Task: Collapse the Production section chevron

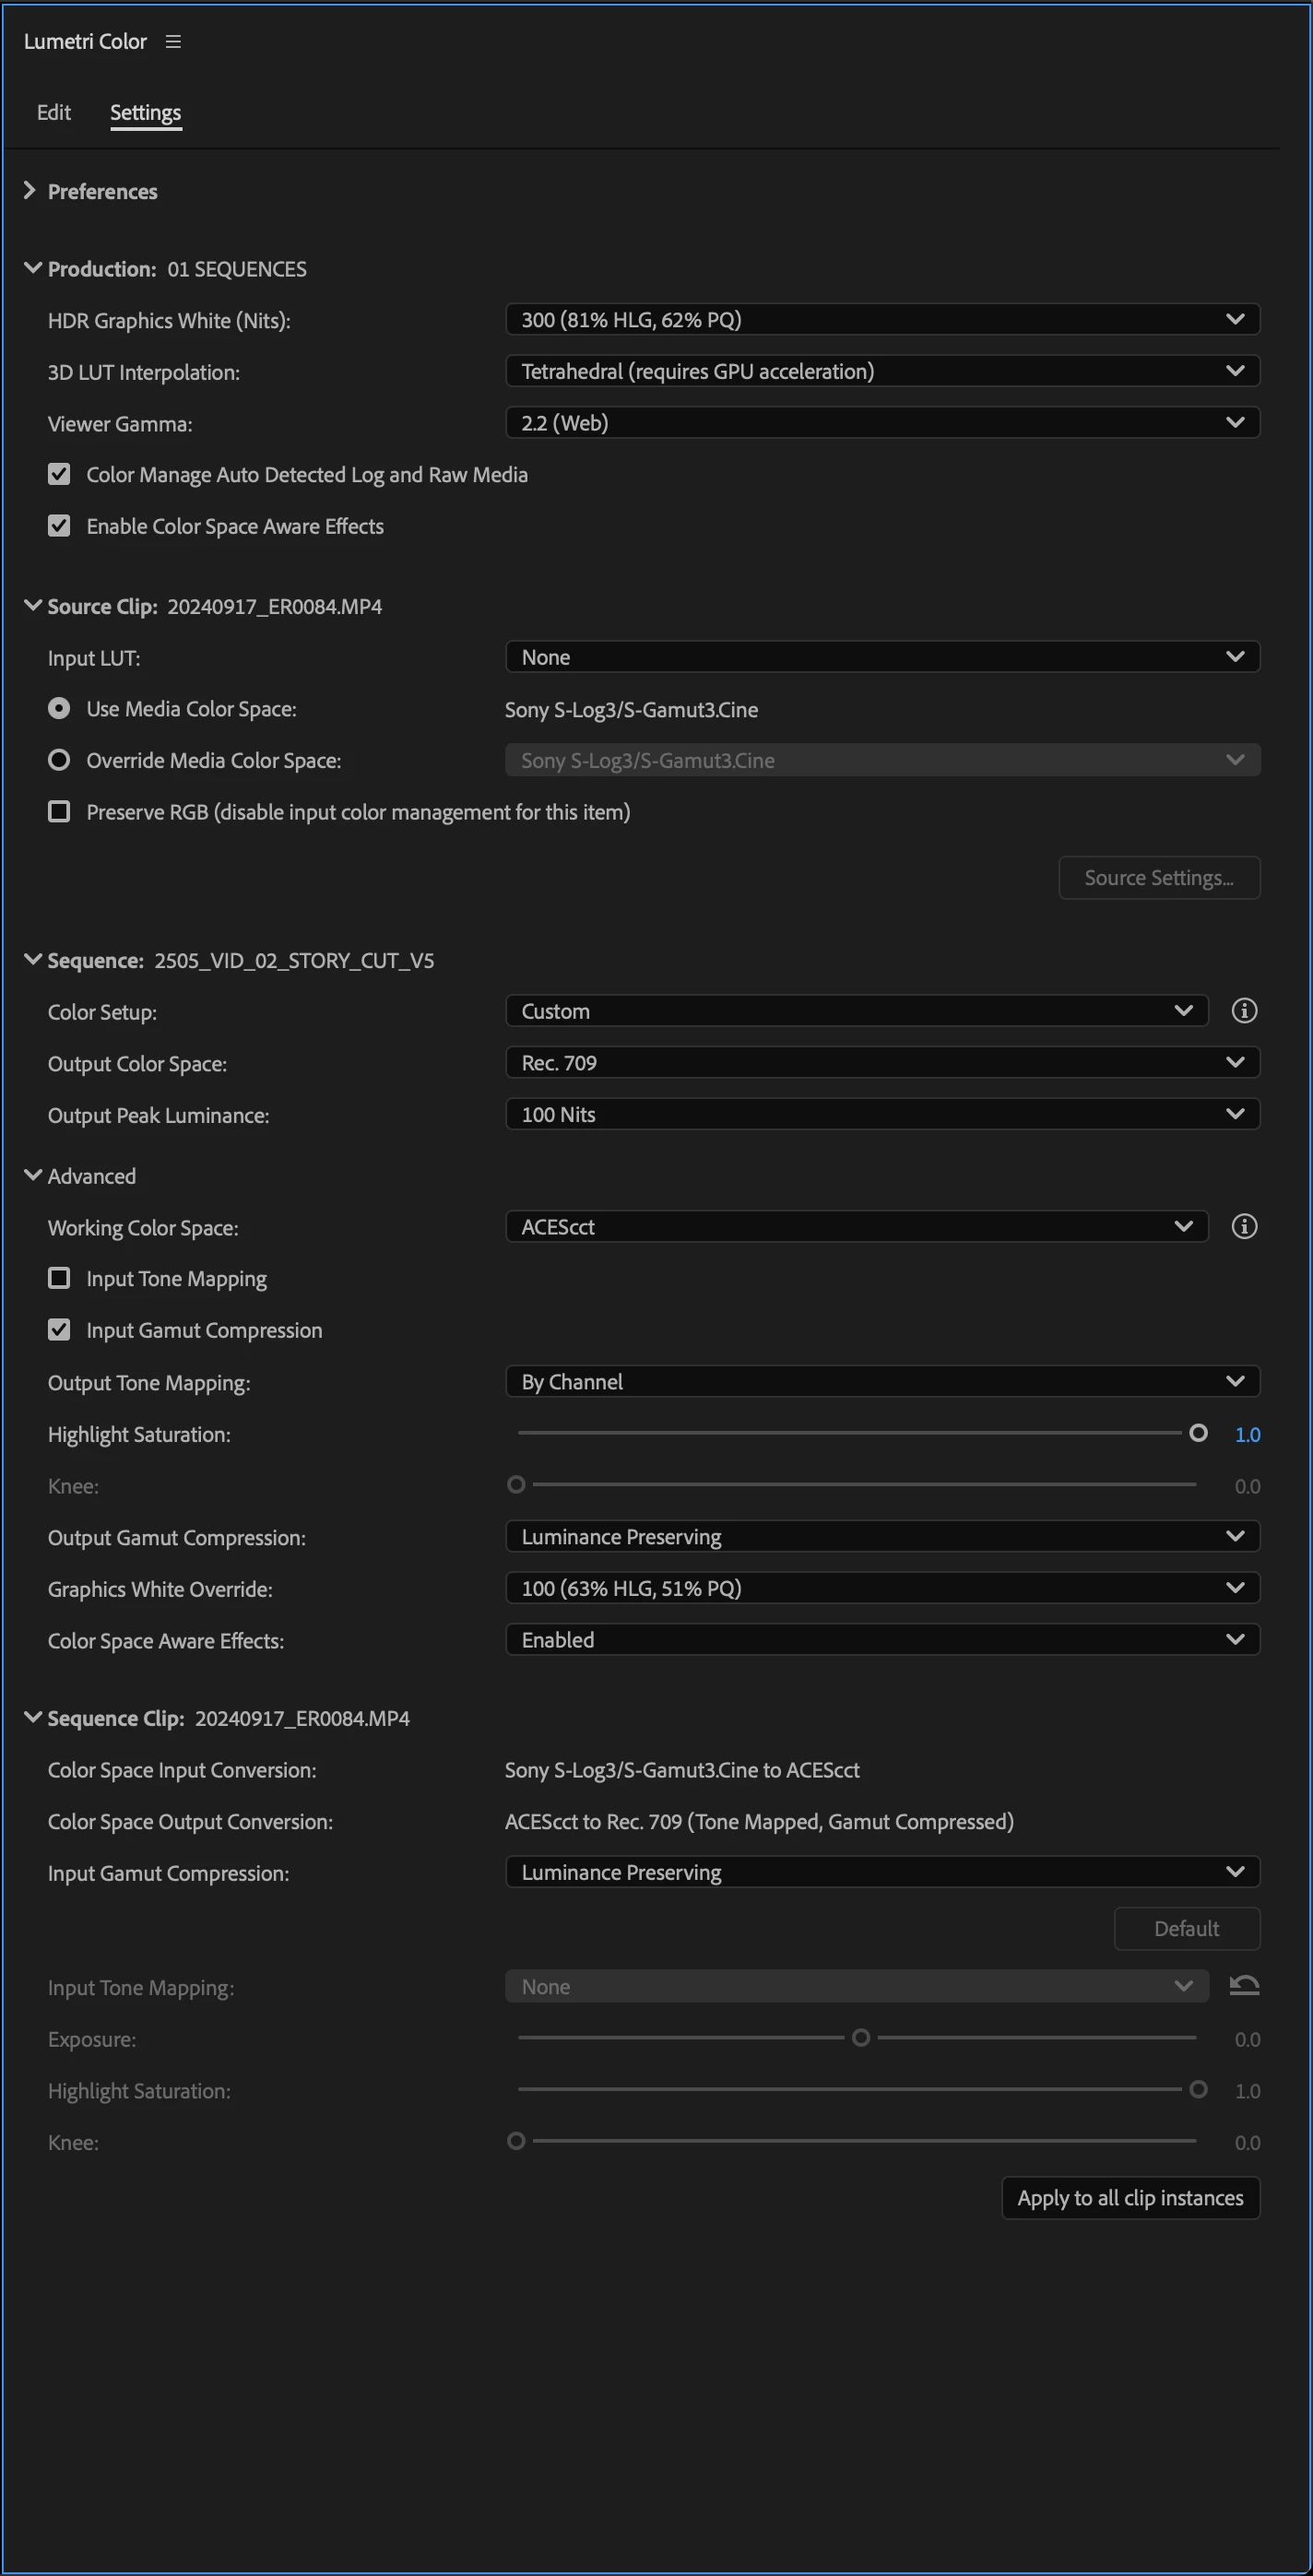Action: point(33,268)
